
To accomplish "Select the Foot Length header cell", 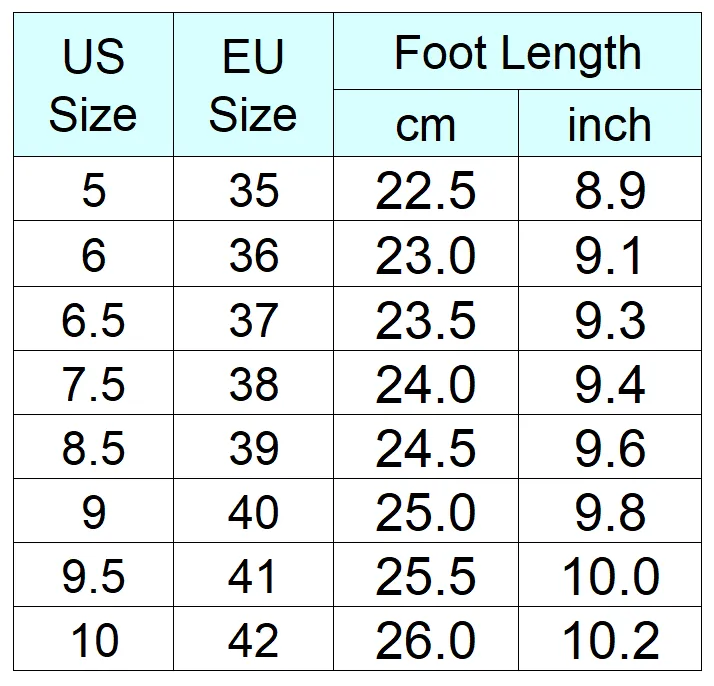I will click(517, 51).
